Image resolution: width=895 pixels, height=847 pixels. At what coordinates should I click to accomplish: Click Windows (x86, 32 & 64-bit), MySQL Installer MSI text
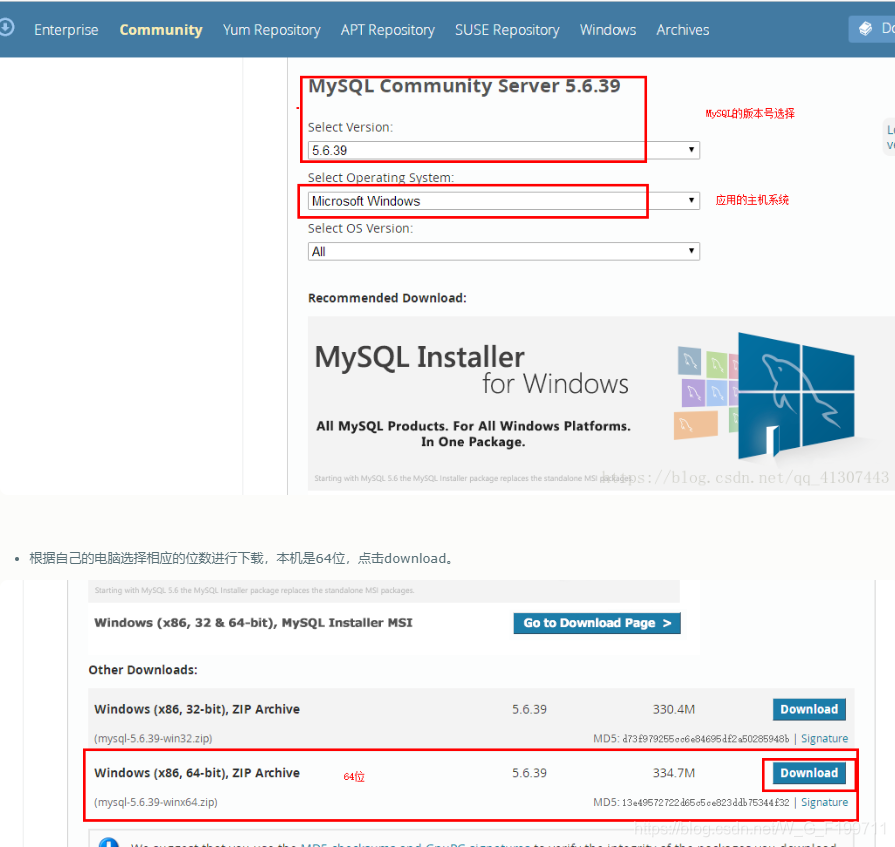(x=253, y=623)
